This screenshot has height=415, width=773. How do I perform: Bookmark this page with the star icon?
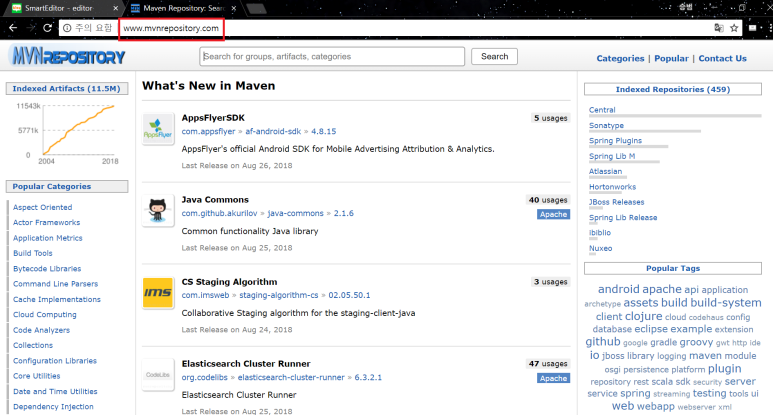(734, 28)
